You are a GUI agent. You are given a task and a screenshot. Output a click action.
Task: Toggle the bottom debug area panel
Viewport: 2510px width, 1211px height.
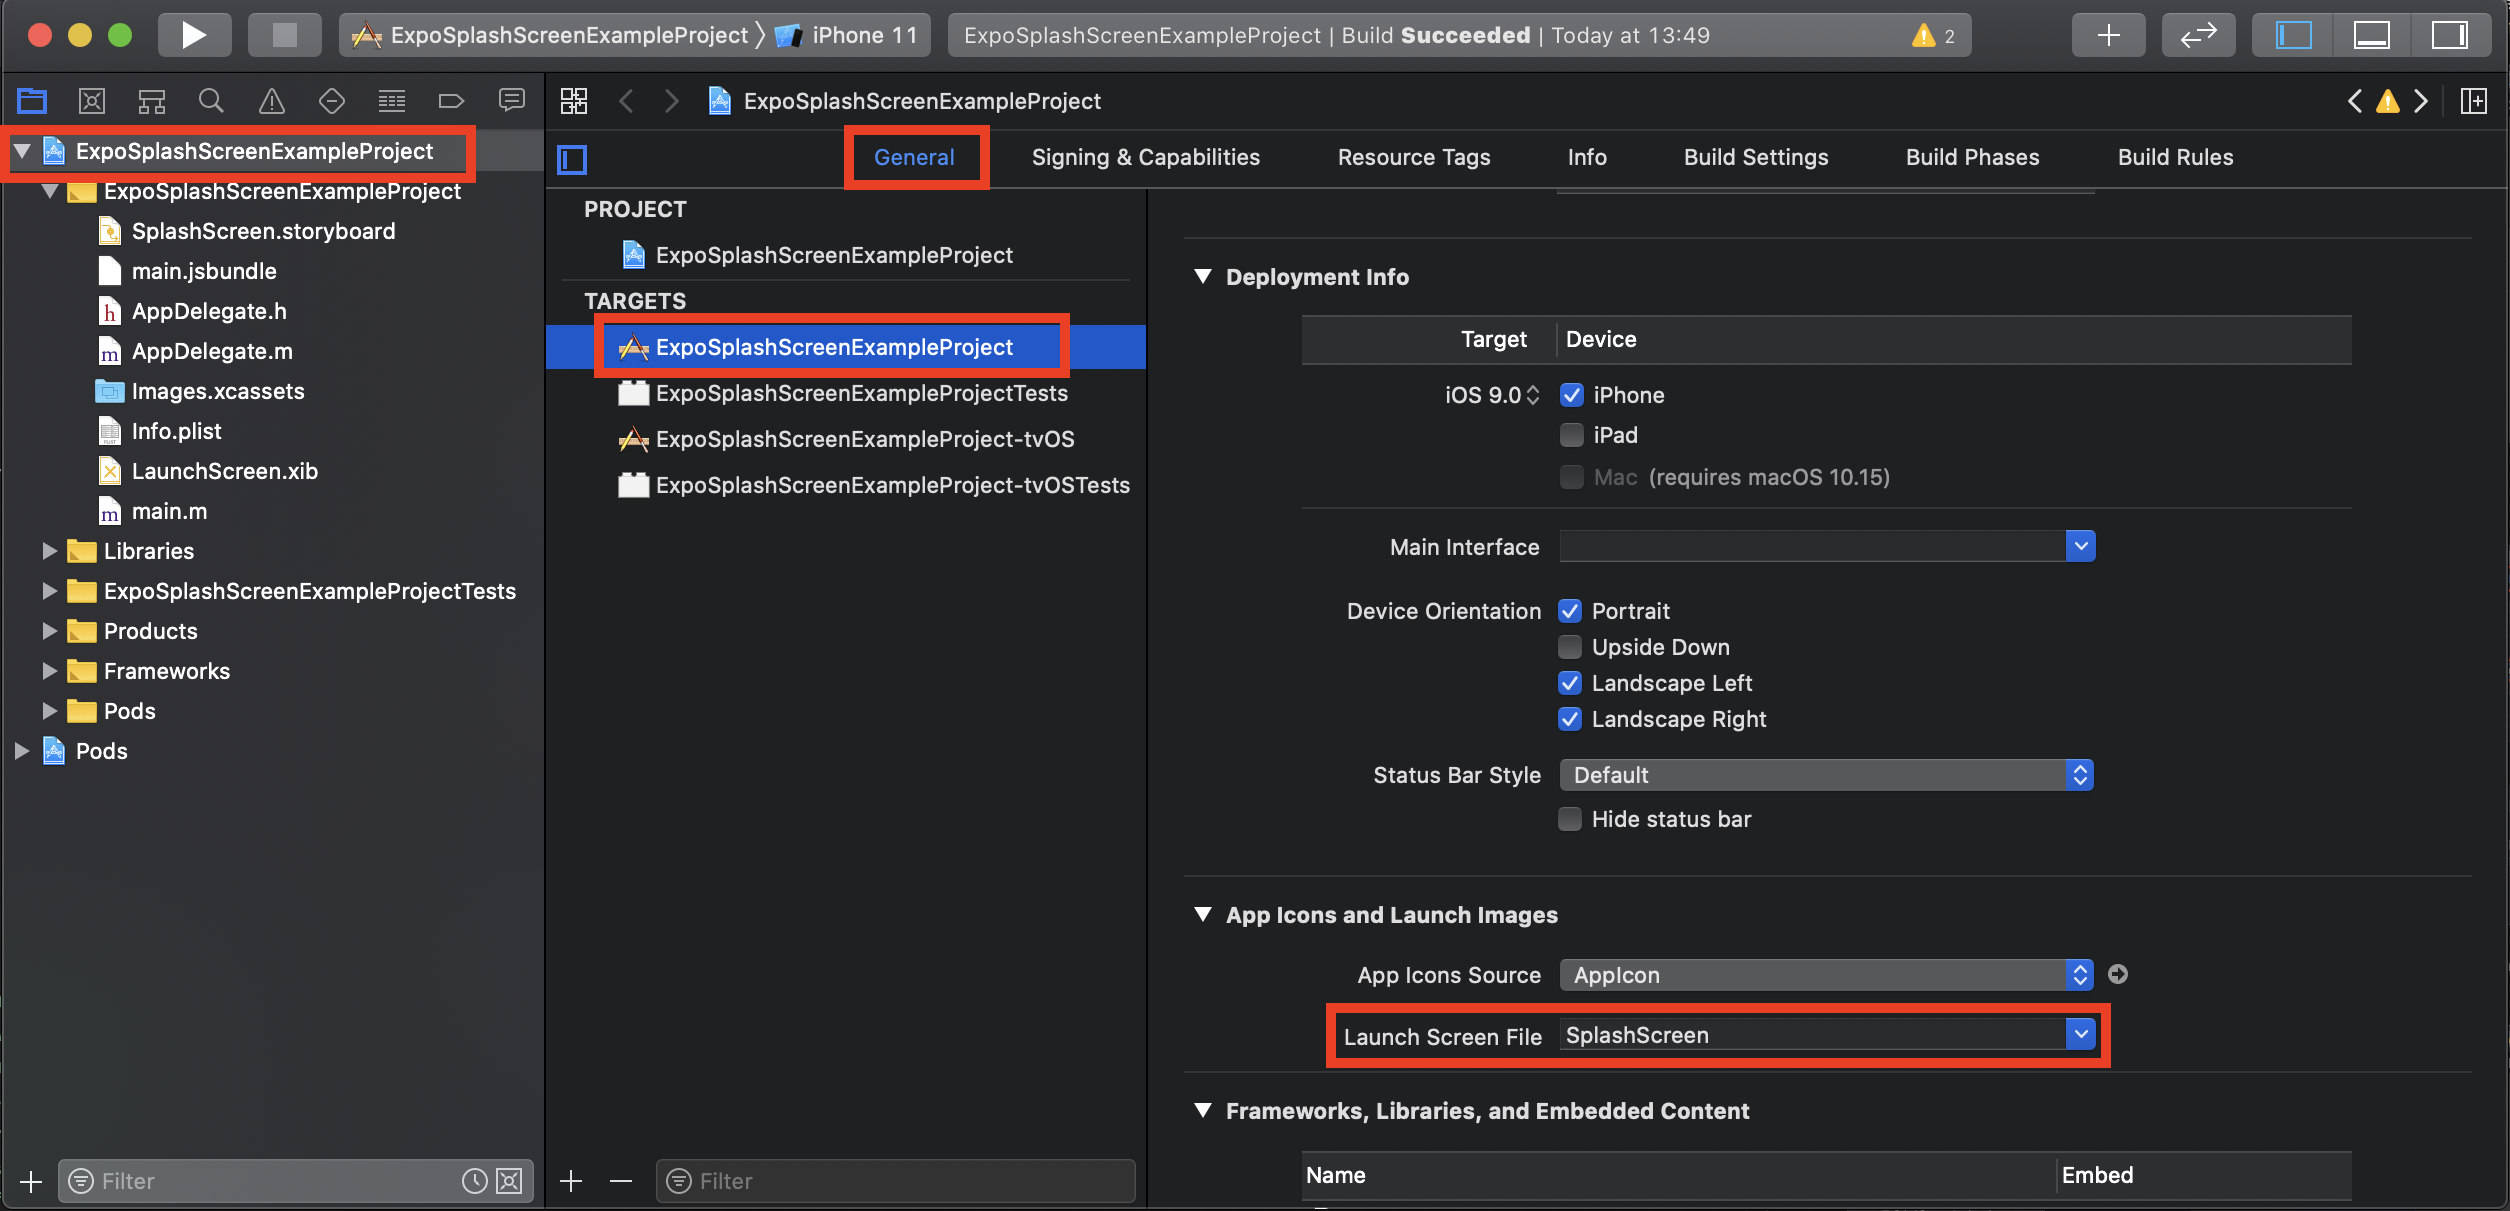pos(2371,36)
